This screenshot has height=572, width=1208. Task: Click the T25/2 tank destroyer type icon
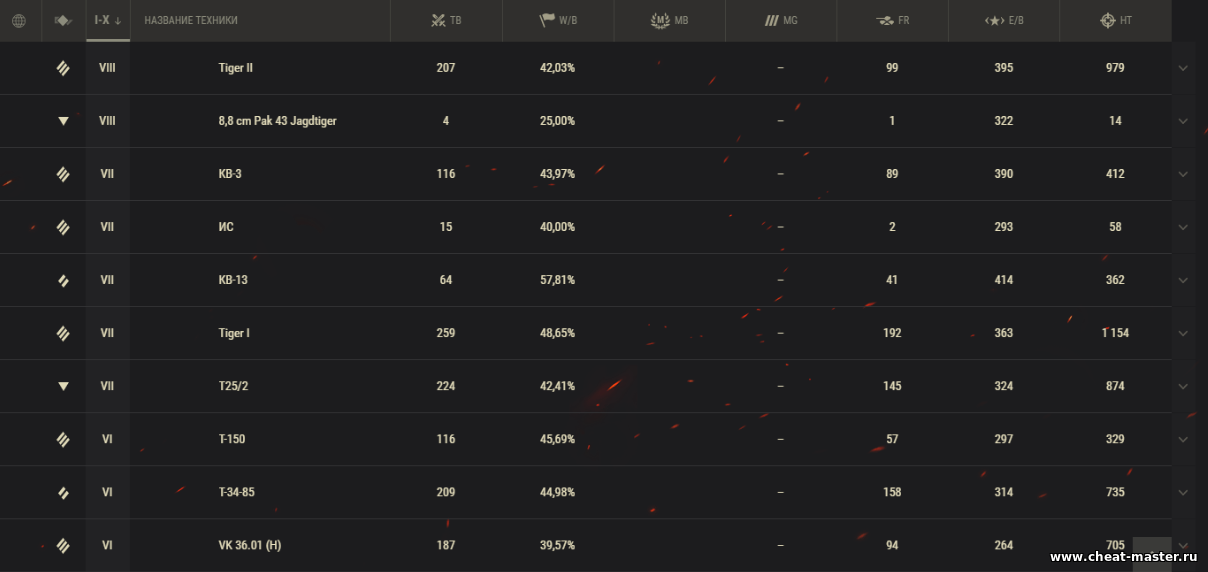63,386
